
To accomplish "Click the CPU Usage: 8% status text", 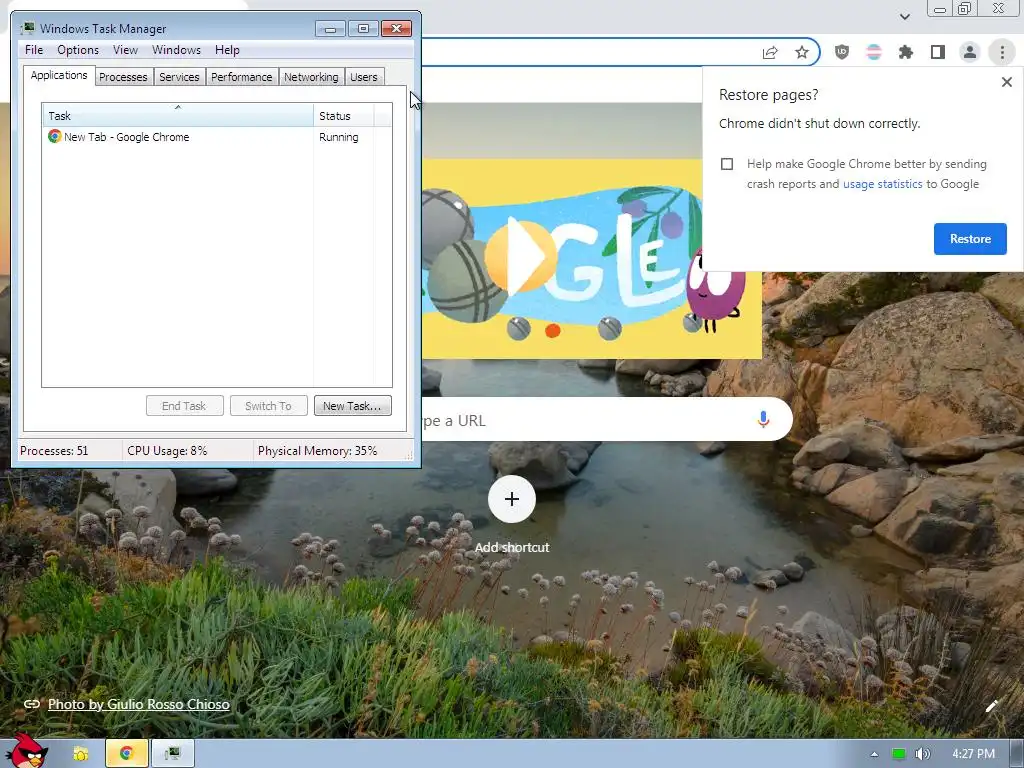I will coord(167,451).
